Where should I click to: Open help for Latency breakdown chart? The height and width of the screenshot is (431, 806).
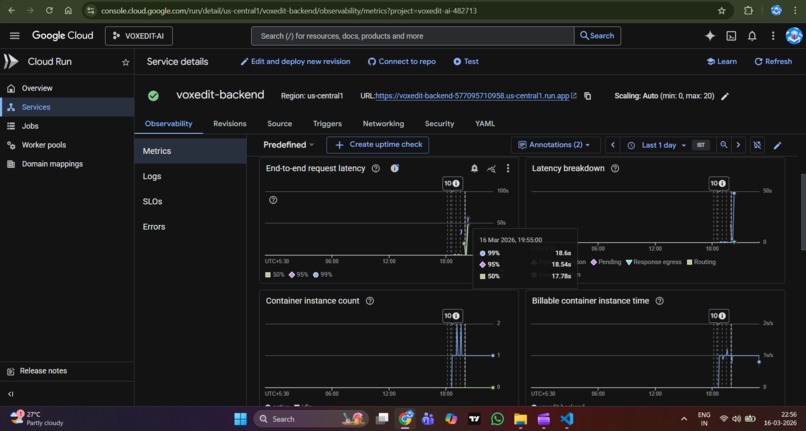point(615,168)
